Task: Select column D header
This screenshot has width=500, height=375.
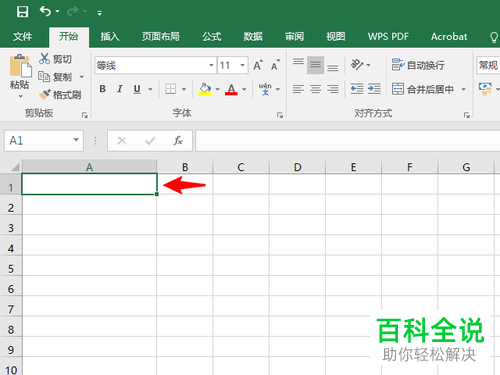Action: (297, 167)
